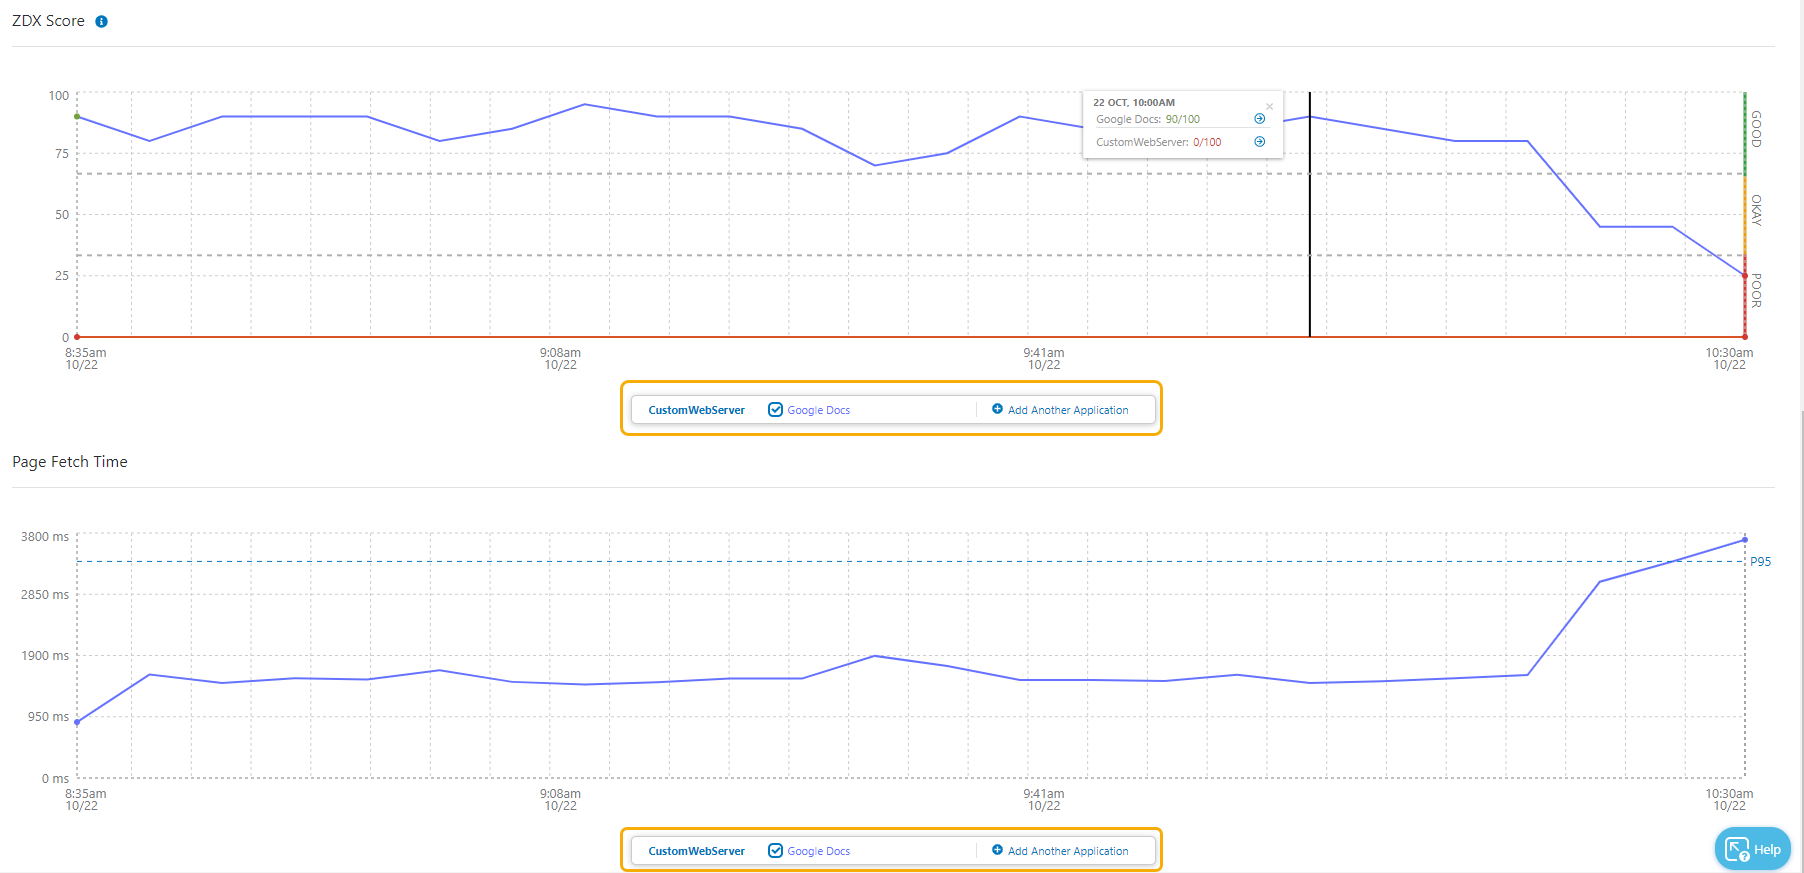Uncheck Google Docs under Page Fetch Time chart
1804x873 pixels.
tap(775, 851)
